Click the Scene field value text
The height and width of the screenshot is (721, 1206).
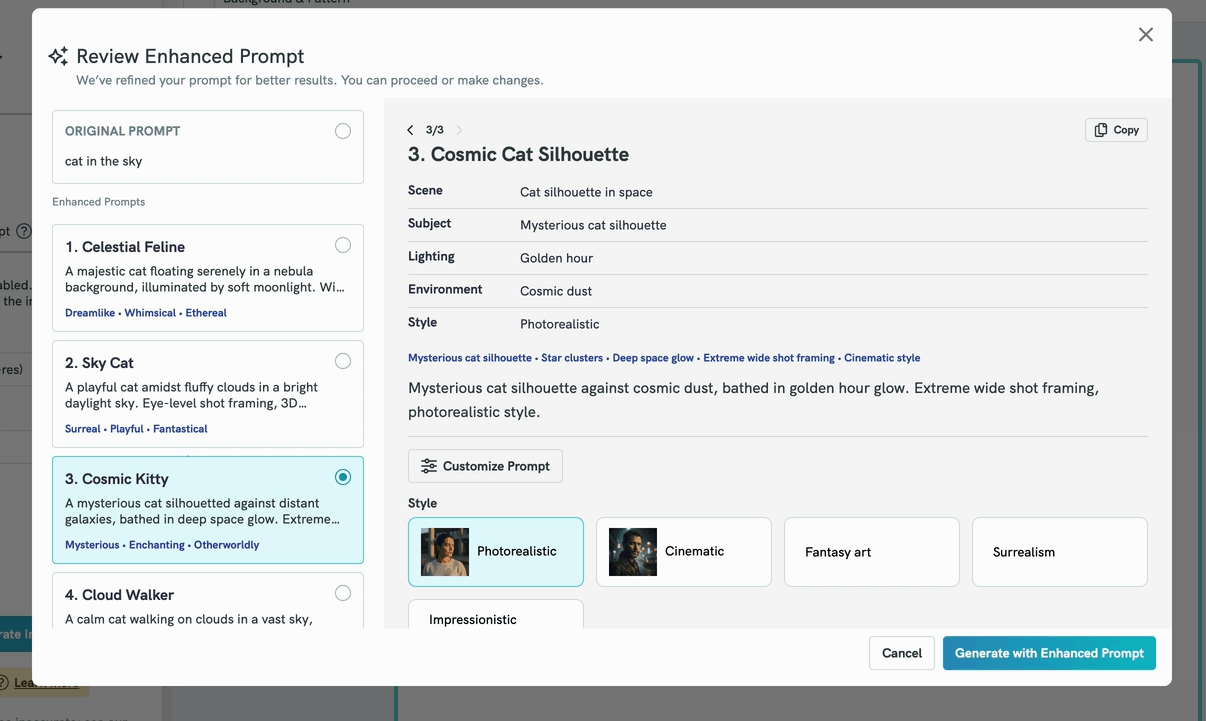click(x=586, y=192)
